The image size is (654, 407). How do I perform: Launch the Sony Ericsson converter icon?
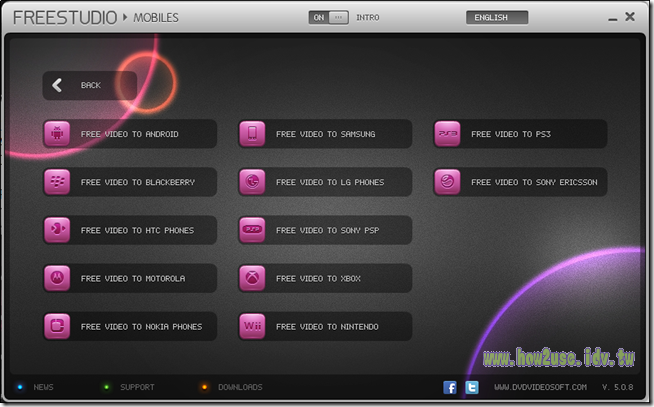pos(448,182)
